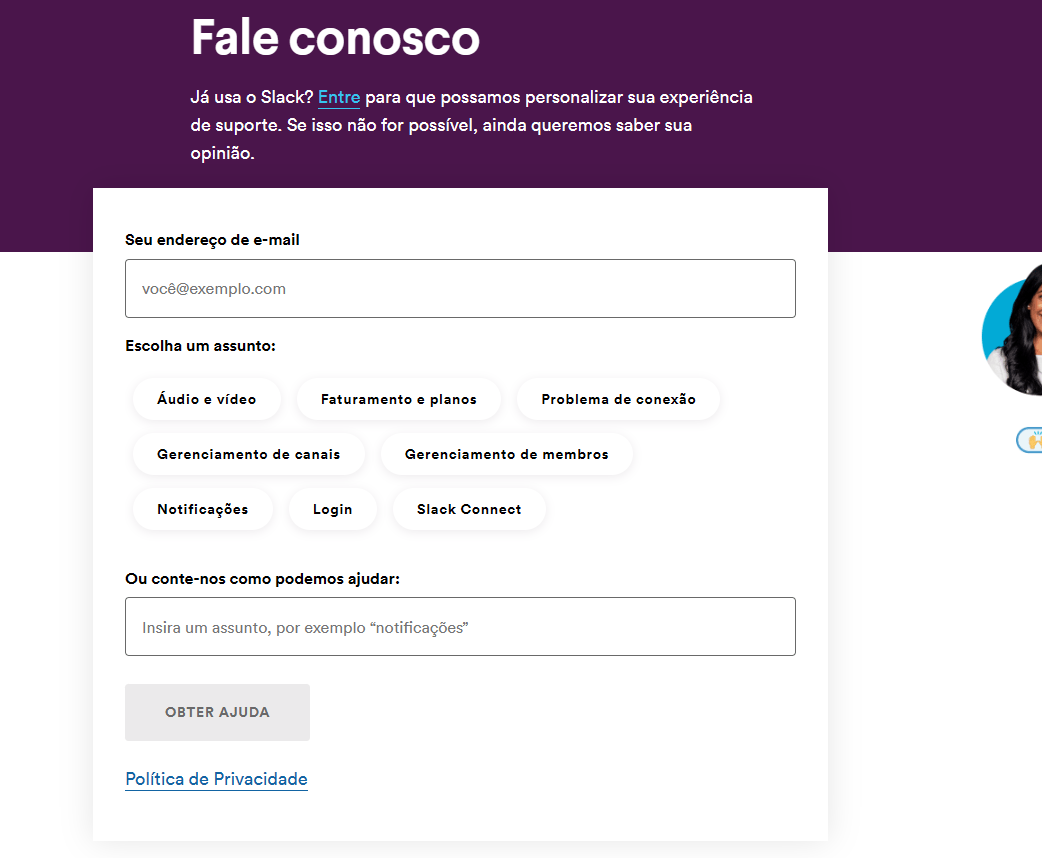Screen dimensions: 1042x858
Task: Open the Política de Privacidade link
Action: click(x=216, y=779)
